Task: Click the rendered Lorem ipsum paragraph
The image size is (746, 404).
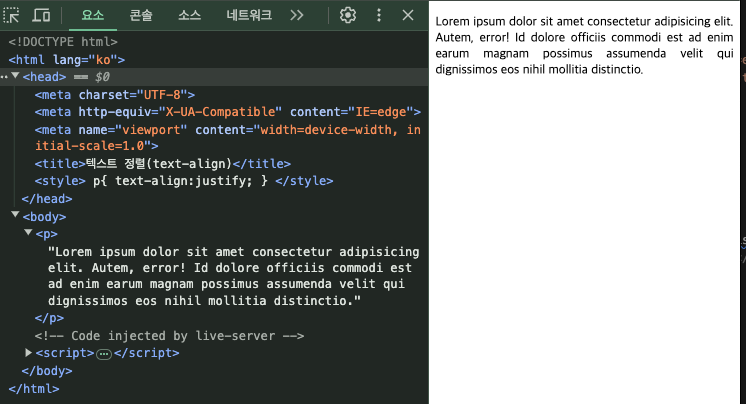Action: tap(584, 45)
